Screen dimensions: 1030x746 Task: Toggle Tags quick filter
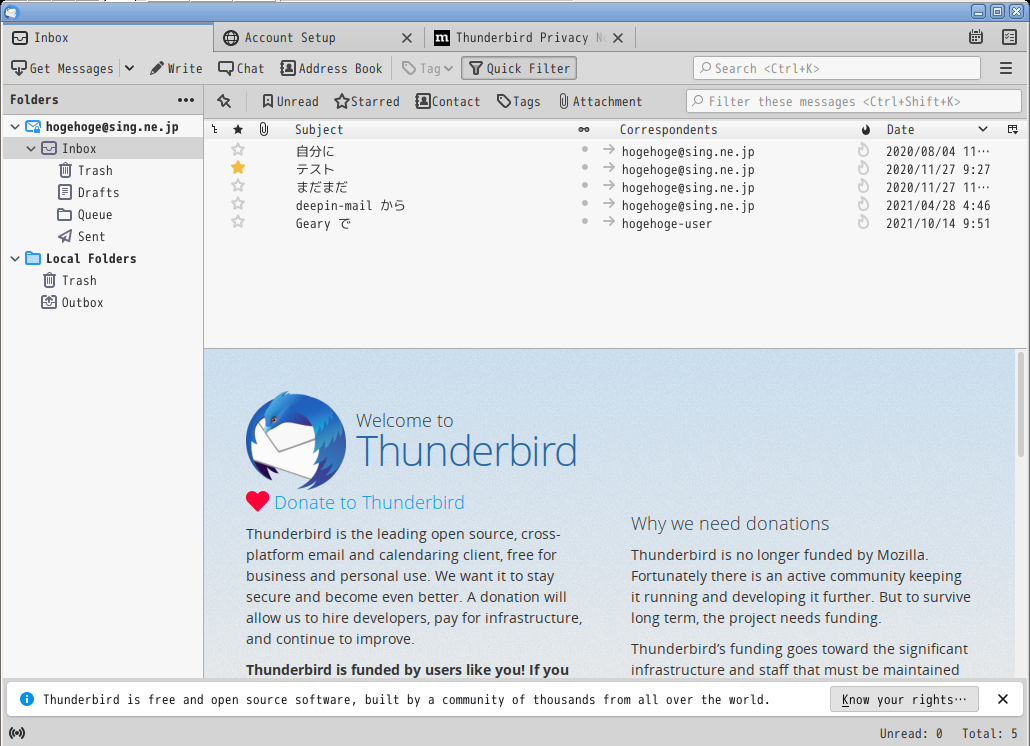518,101
